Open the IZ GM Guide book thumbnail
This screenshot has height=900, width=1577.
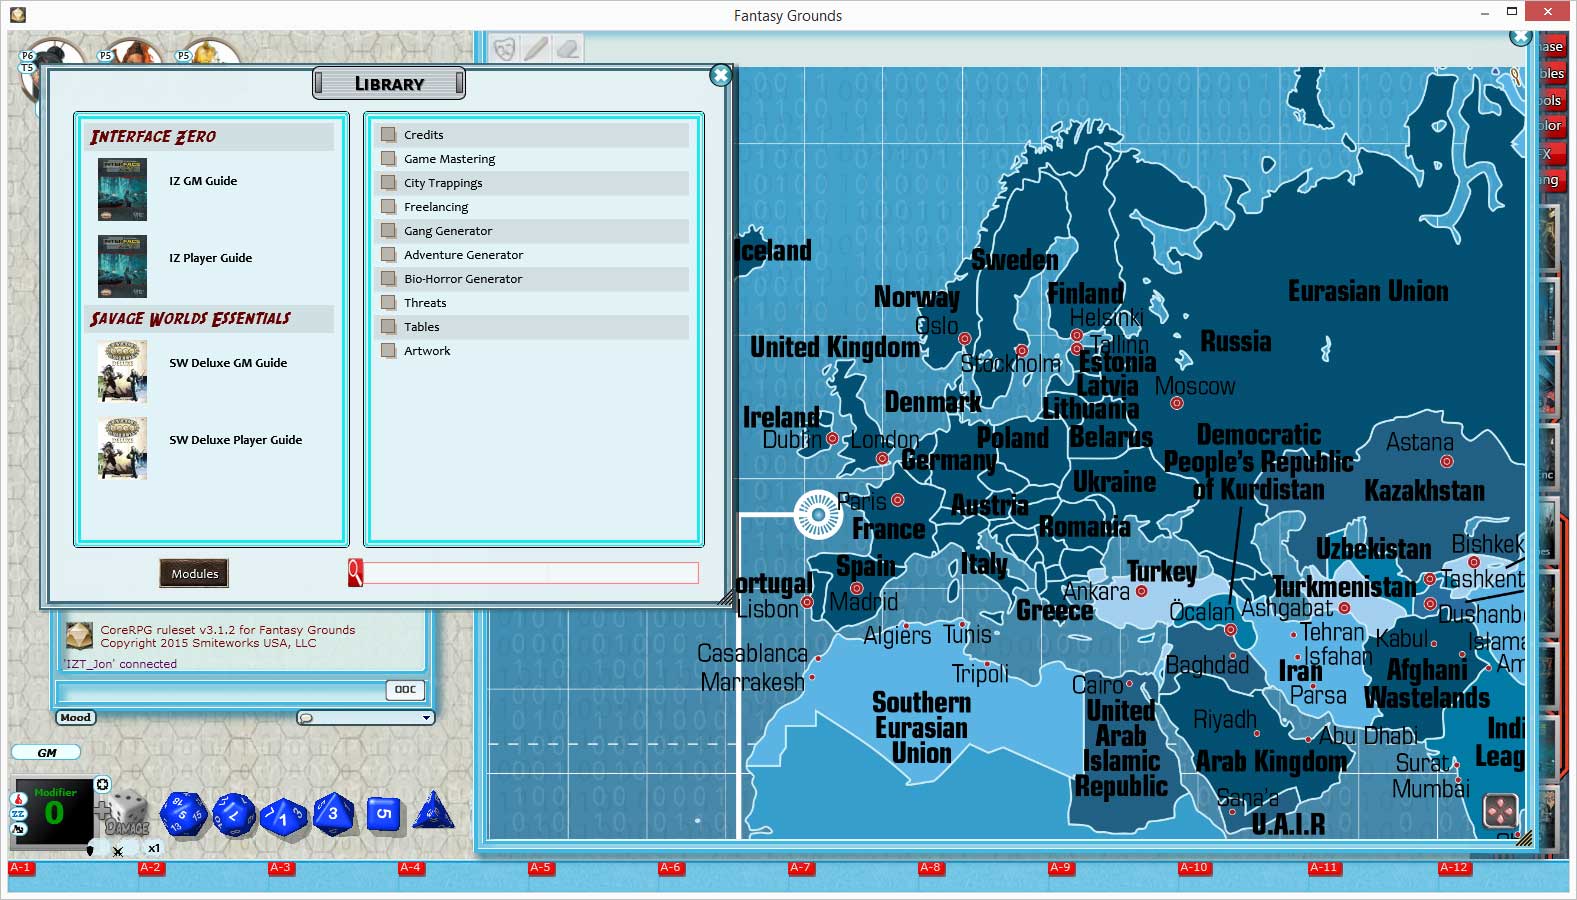(122, 189)
